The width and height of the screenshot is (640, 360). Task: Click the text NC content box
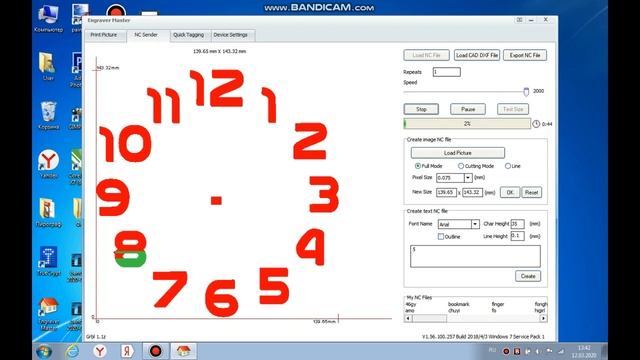[475, 256]
